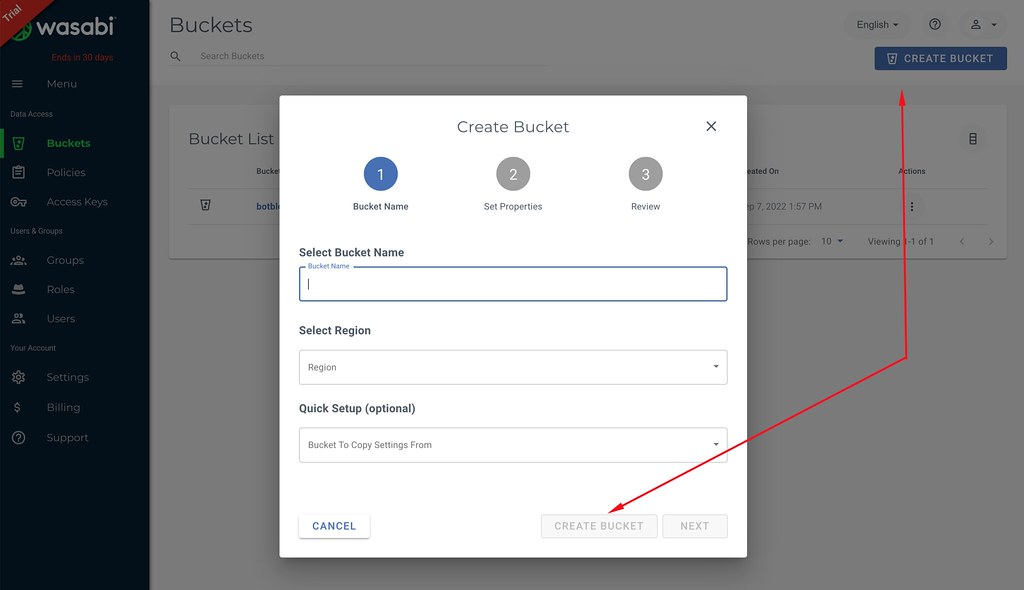The image size is (1024, 590).
Task: Select Settings in the sidebar
Action: coord(67,377)
